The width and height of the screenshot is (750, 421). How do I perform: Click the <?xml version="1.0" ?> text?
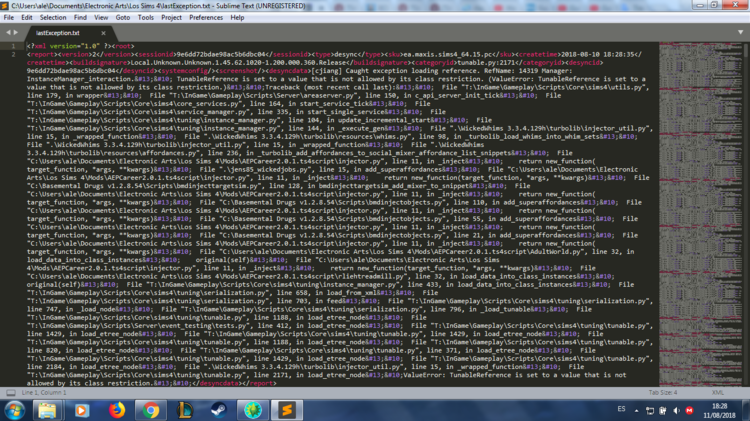pyautogui.click(x=70, y=46)
